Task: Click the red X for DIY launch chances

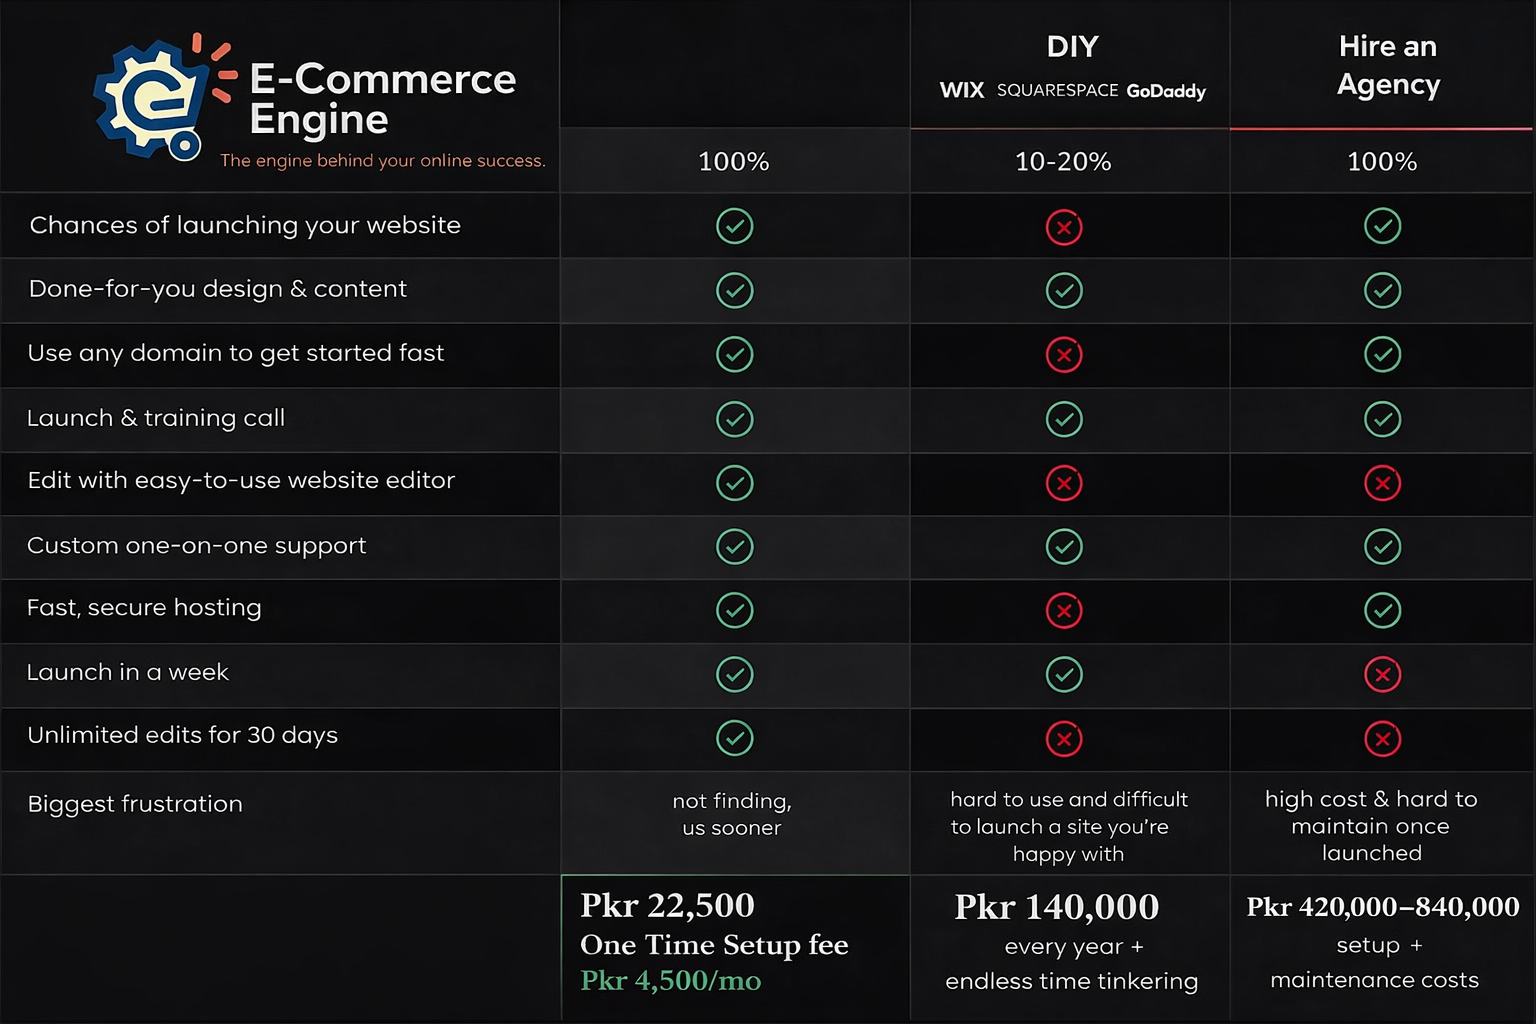Action: pos(1064,227)
